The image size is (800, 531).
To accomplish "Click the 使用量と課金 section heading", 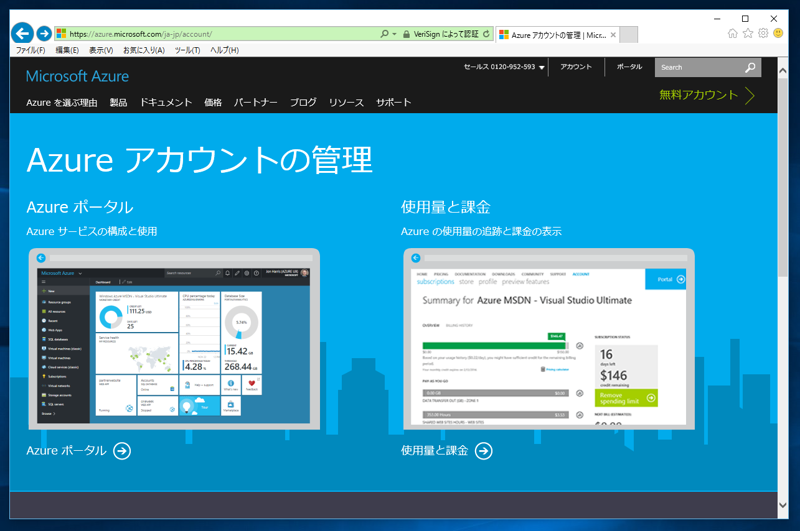I will 445,207.
